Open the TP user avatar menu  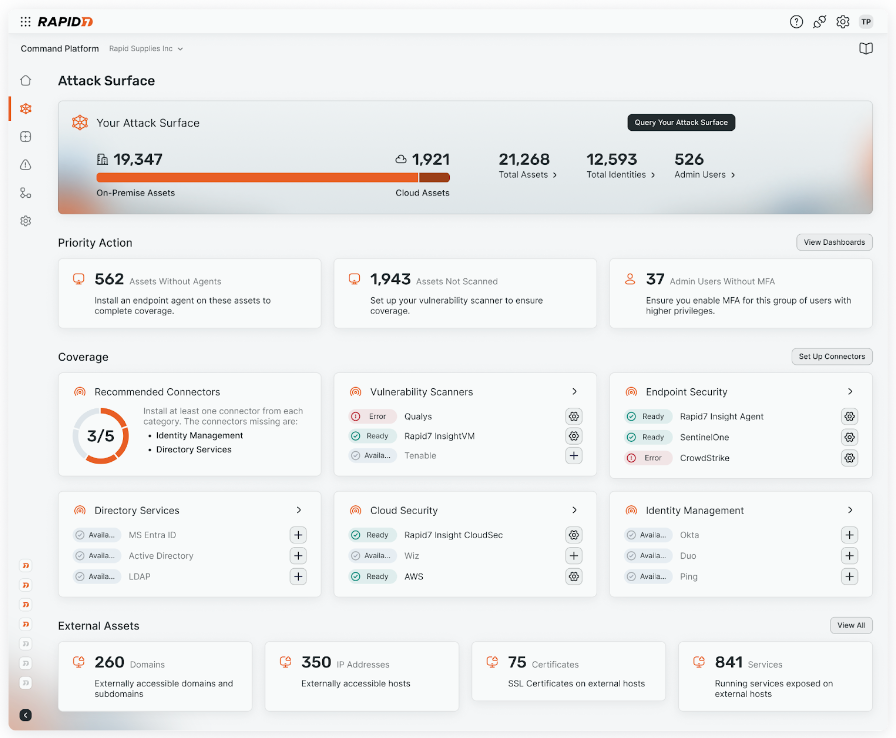866,22
